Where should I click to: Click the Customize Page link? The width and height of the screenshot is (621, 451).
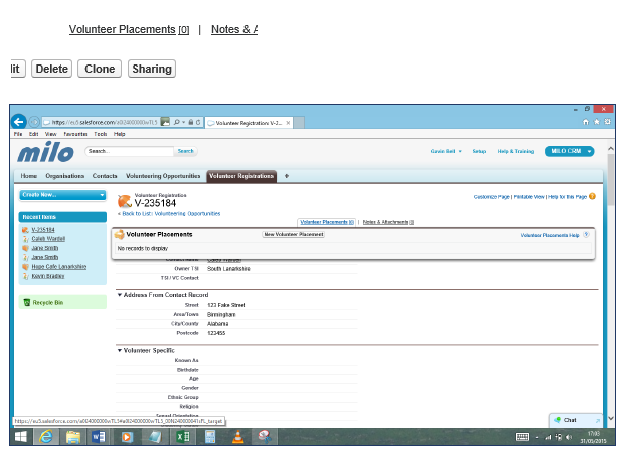[x=491, y=197]
